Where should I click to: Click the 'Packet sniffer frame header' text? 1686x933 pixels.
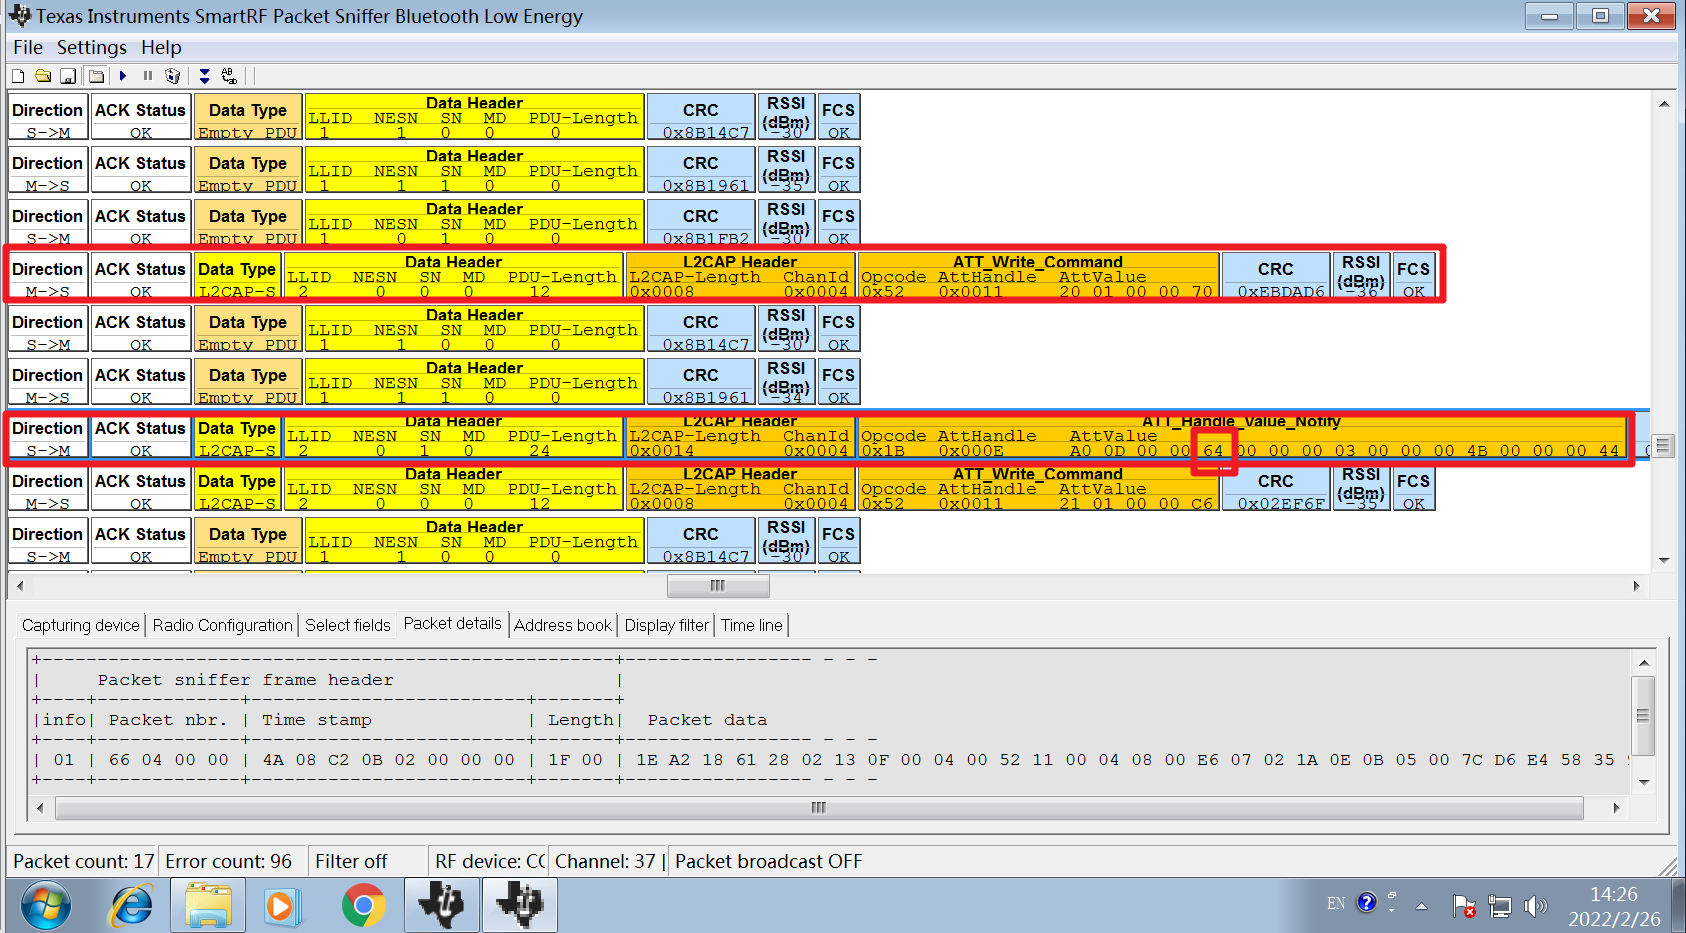coord(245,680)
